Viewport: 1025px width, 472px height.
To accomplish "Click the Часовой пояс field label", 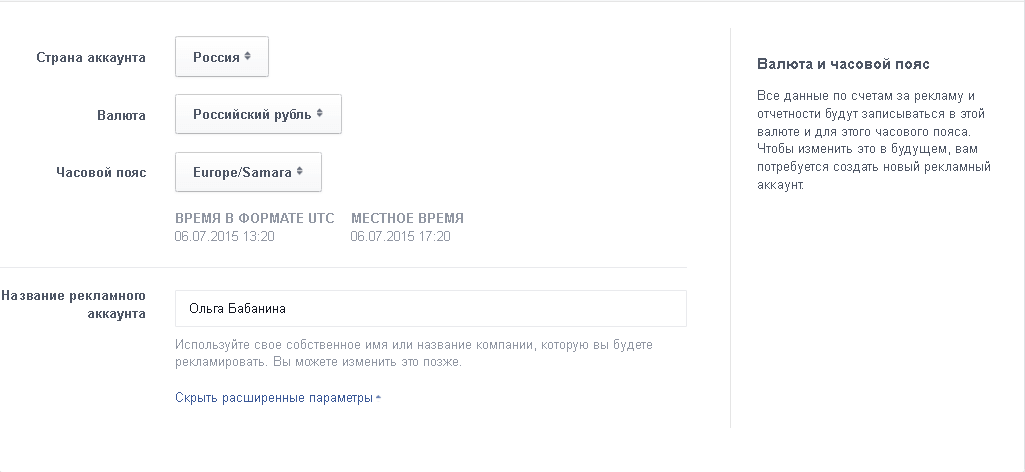I will 101,172.
